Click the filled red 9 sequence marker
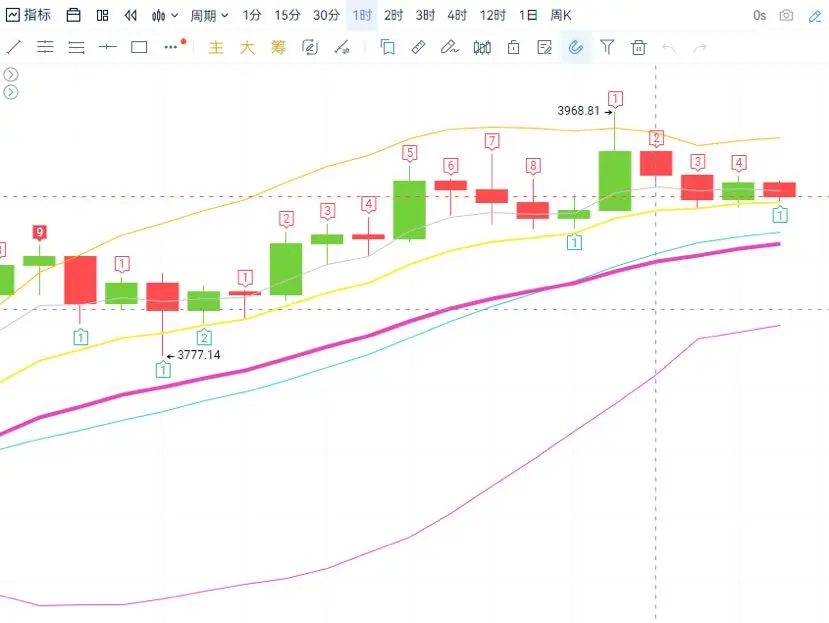This screenshot has width=829, height=623. click(39, 233)
